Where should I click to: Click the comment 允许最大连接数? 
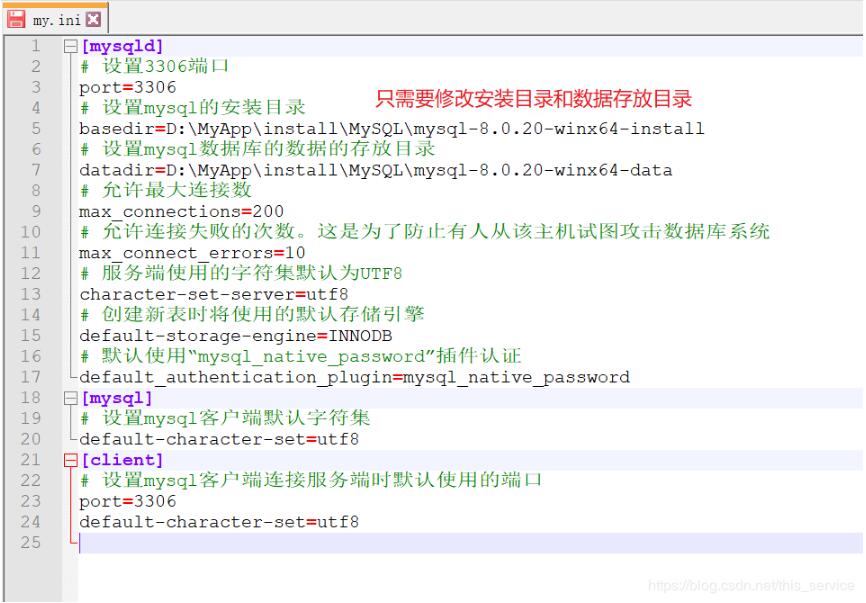click(x=166, y=191)
